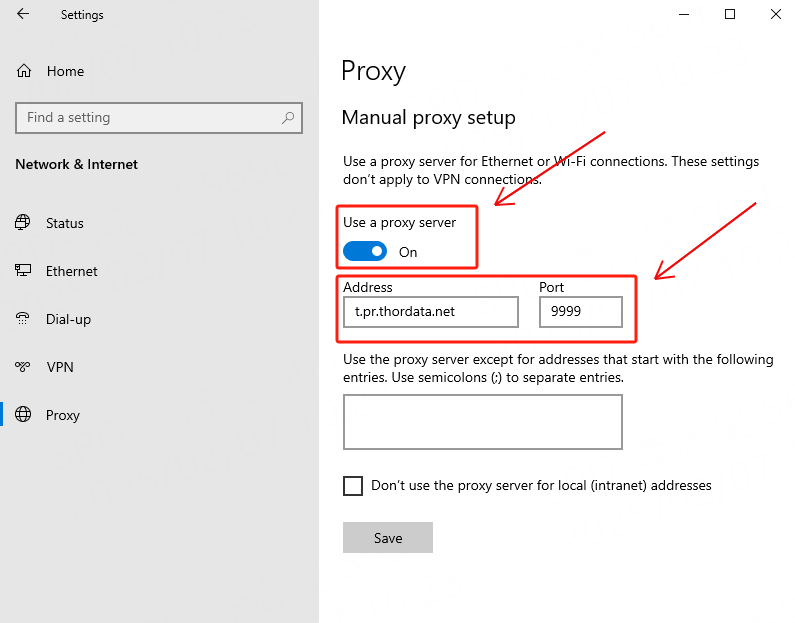Click the Settings title text

pyautogui.click(x=82, y=15)
